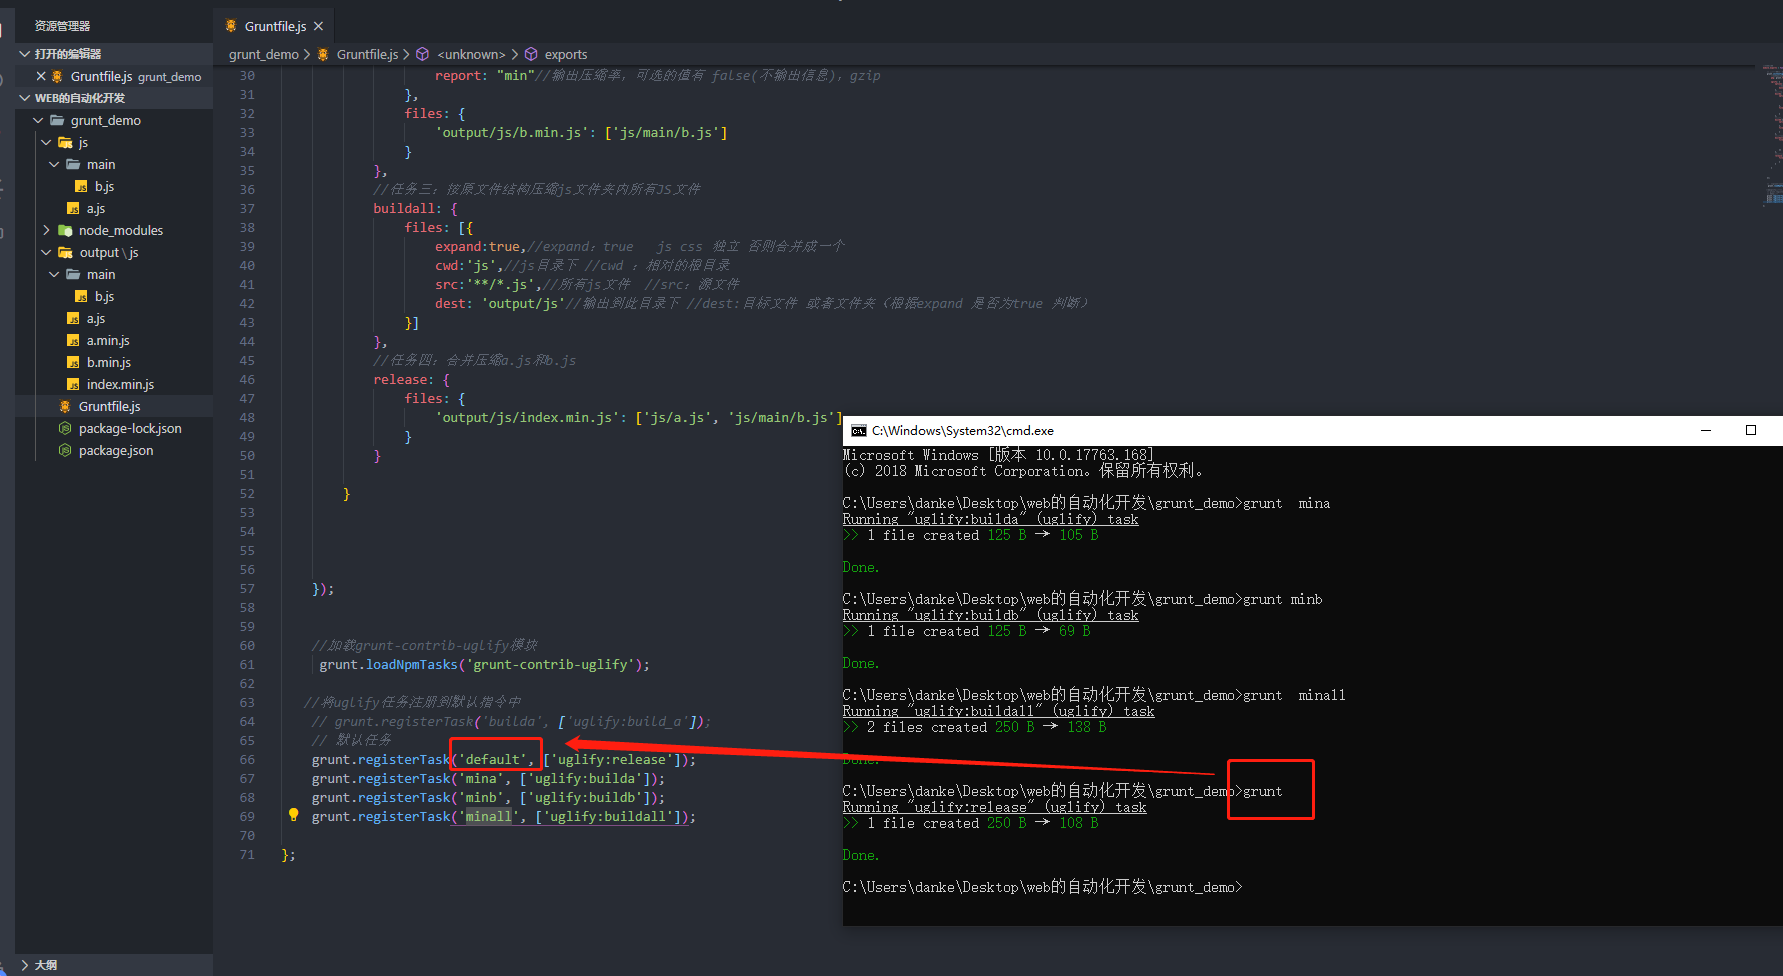The image size is (1783, 976).
Task: Click 'release' key on line 46
Action: click(x=401, y=380)
